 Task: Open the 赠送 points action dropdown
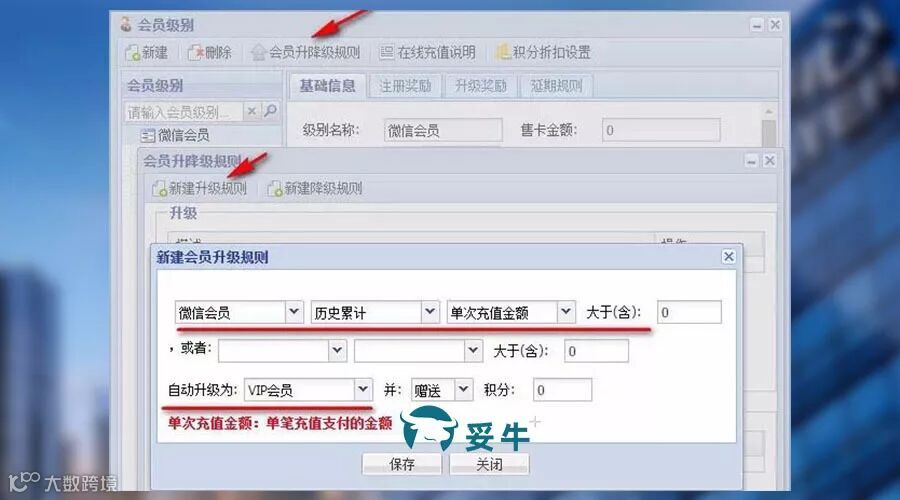pyautogui.click(x=464, y=390)
